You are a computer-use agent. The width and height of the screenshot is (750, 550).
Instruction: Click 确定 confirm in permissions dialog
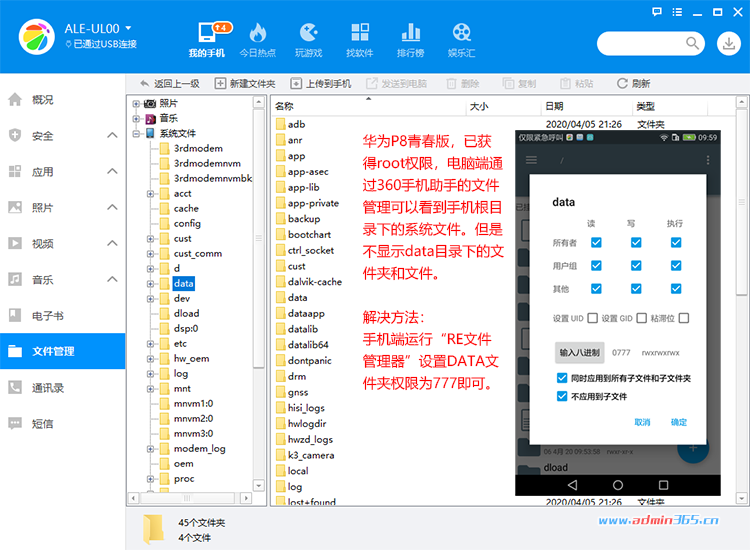coord(679,422)
